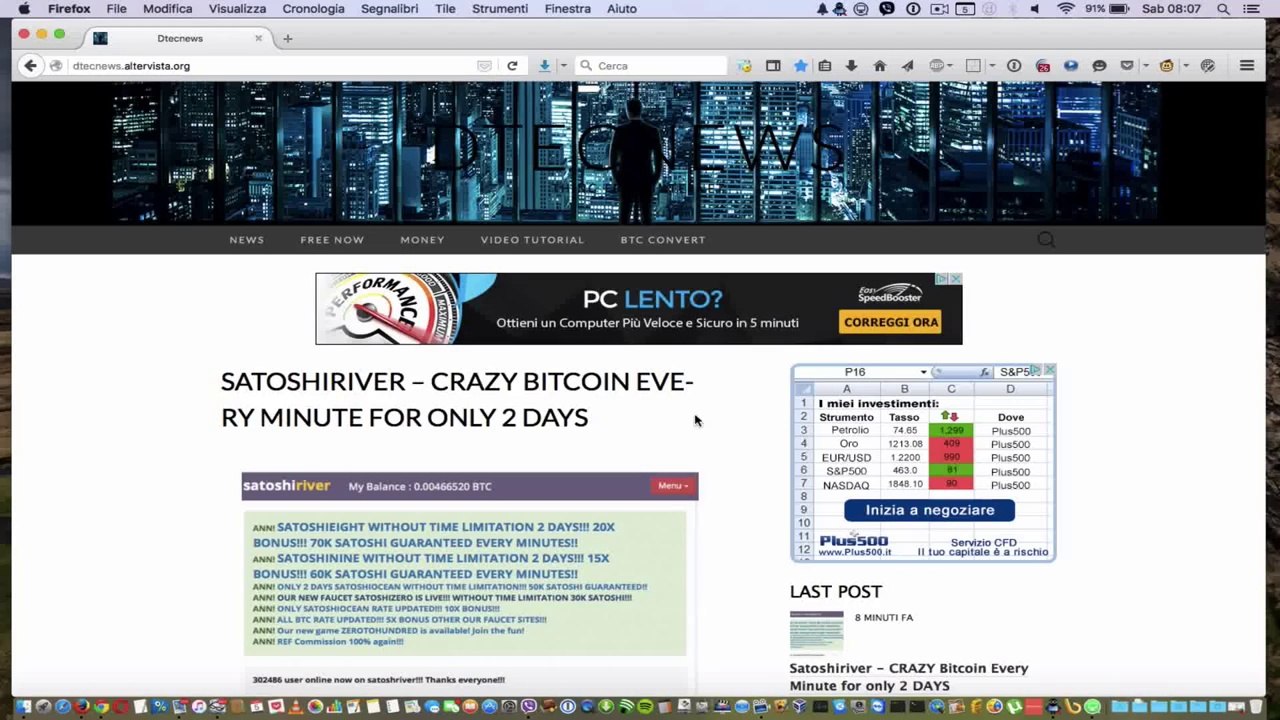
Task: Open the Segnalibri menu
Action: 390,9
